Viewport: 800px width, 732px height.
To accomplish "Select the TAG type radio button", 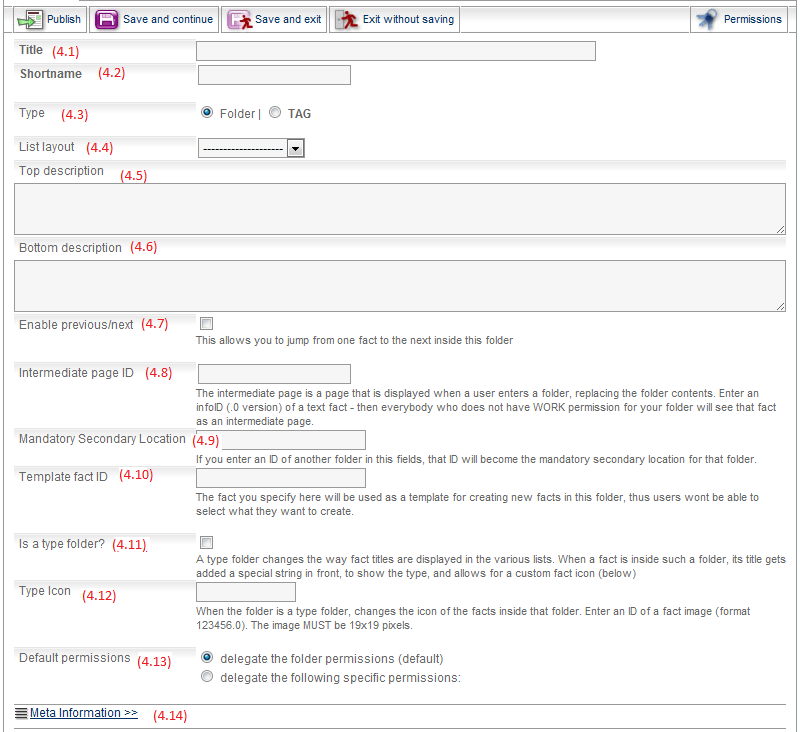I will click(275, 113).
